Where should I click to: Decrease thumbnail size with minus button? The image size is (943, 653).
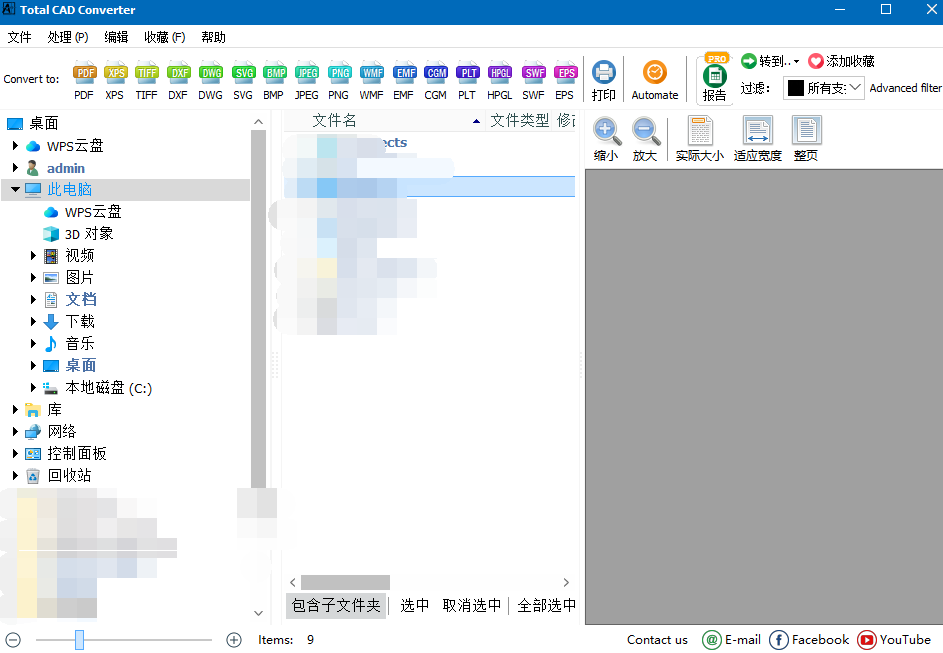point(13,640)
